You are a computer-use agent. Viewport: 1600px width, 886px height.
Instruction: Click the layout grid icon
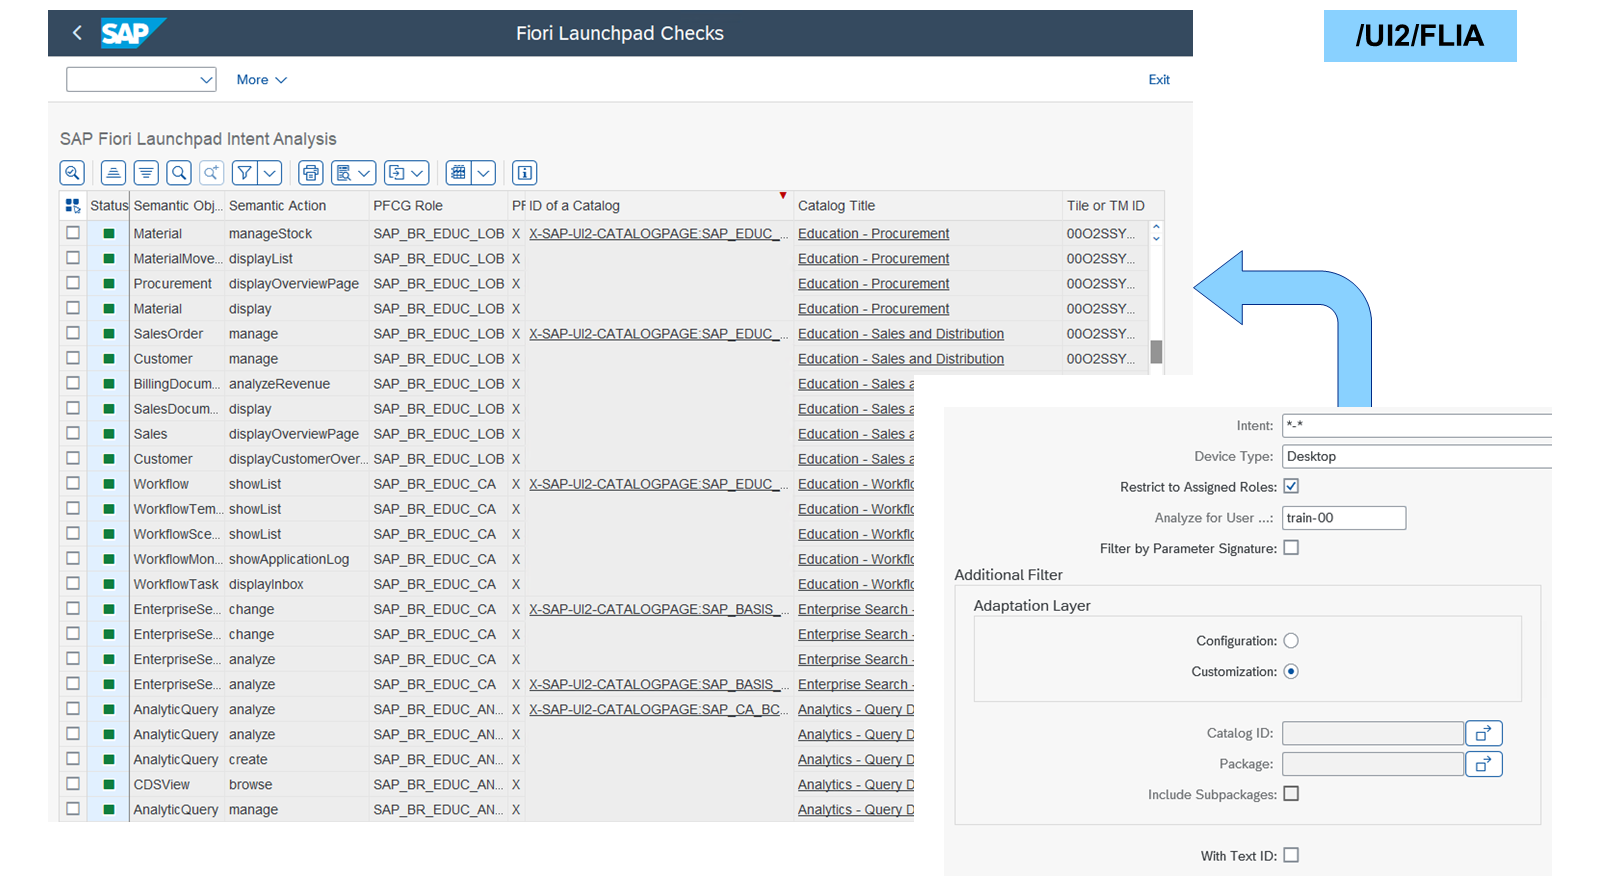pos(458,173)
